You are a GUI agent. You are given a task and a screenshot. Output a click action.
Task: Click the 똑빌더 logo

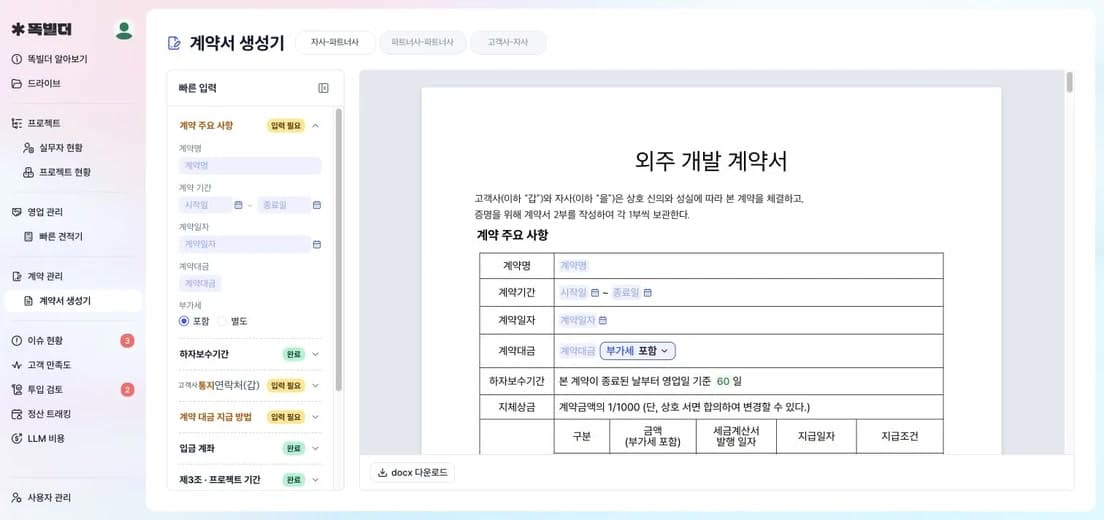[x=42, y=30]
